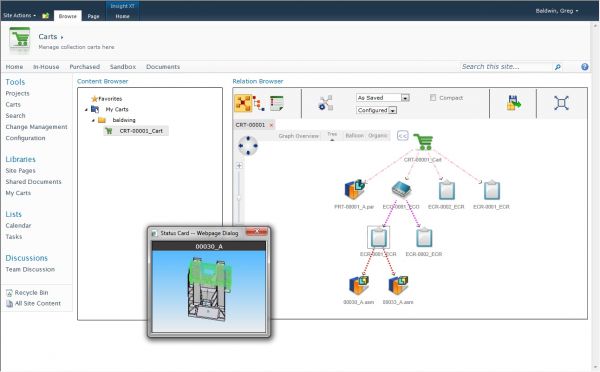Image resolution: width=600 pixels, height=372 pixels.
Task: Close the CRT-00001 tab
Action: tap(271, 125)
